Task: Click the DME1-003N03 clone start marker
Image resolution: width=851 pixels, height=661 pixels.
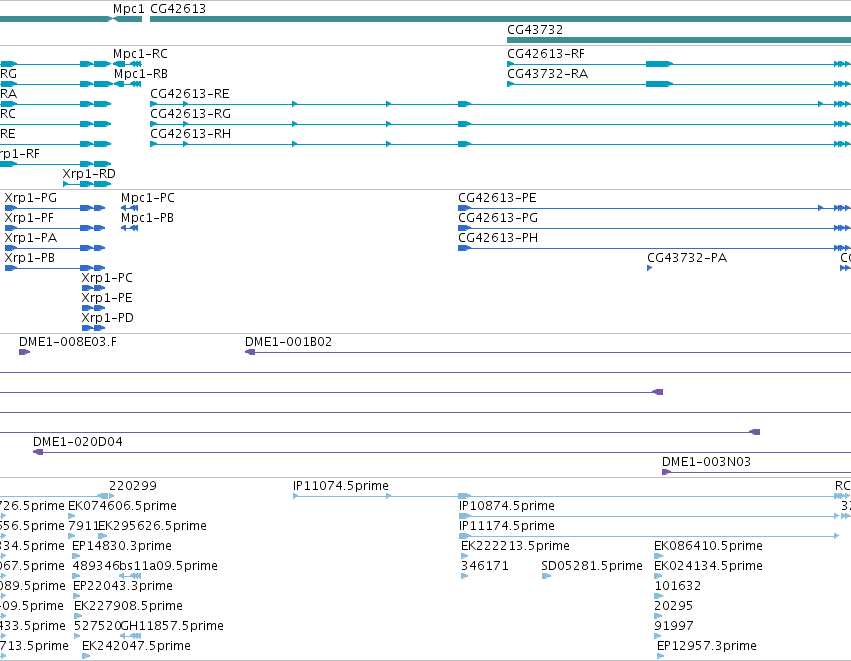Action: (x=667, y=472)
